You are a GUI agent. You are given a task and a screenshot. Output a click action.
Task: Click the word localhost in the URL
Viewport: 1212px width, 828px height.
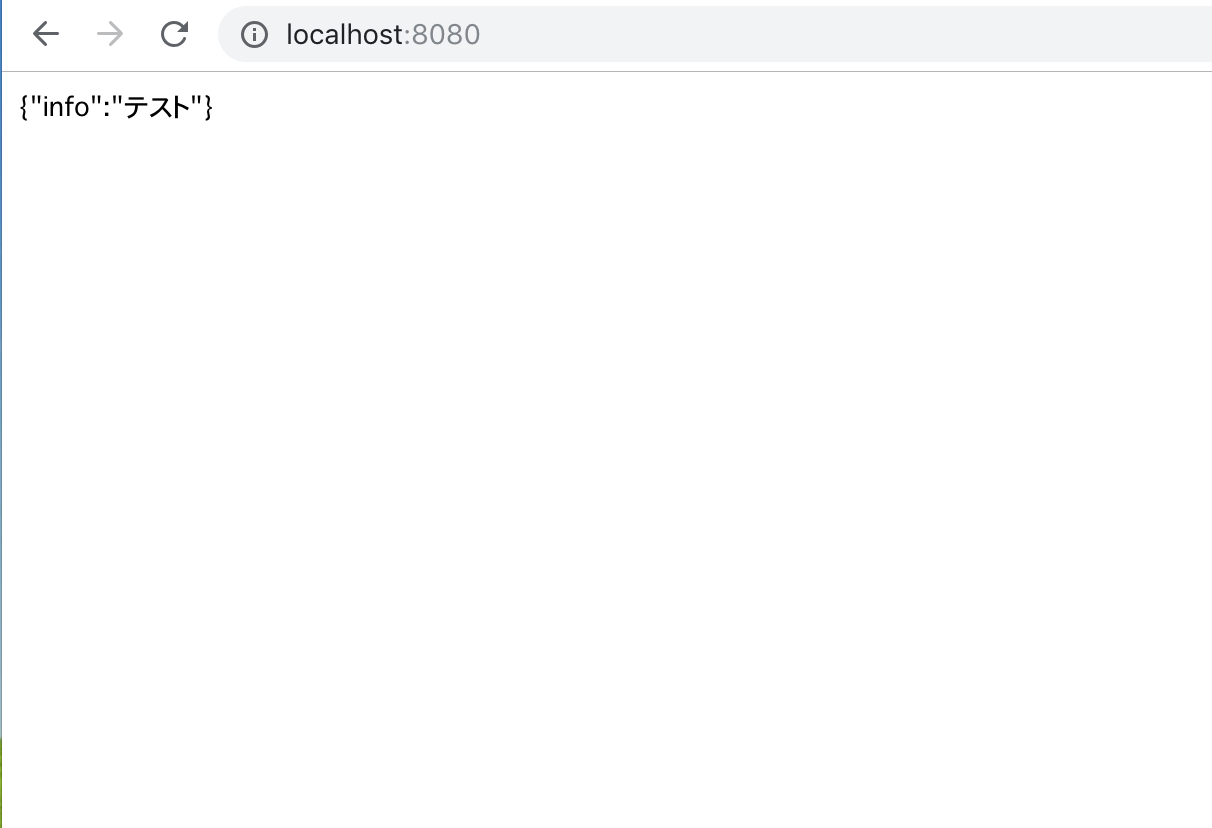click(345, 35)
